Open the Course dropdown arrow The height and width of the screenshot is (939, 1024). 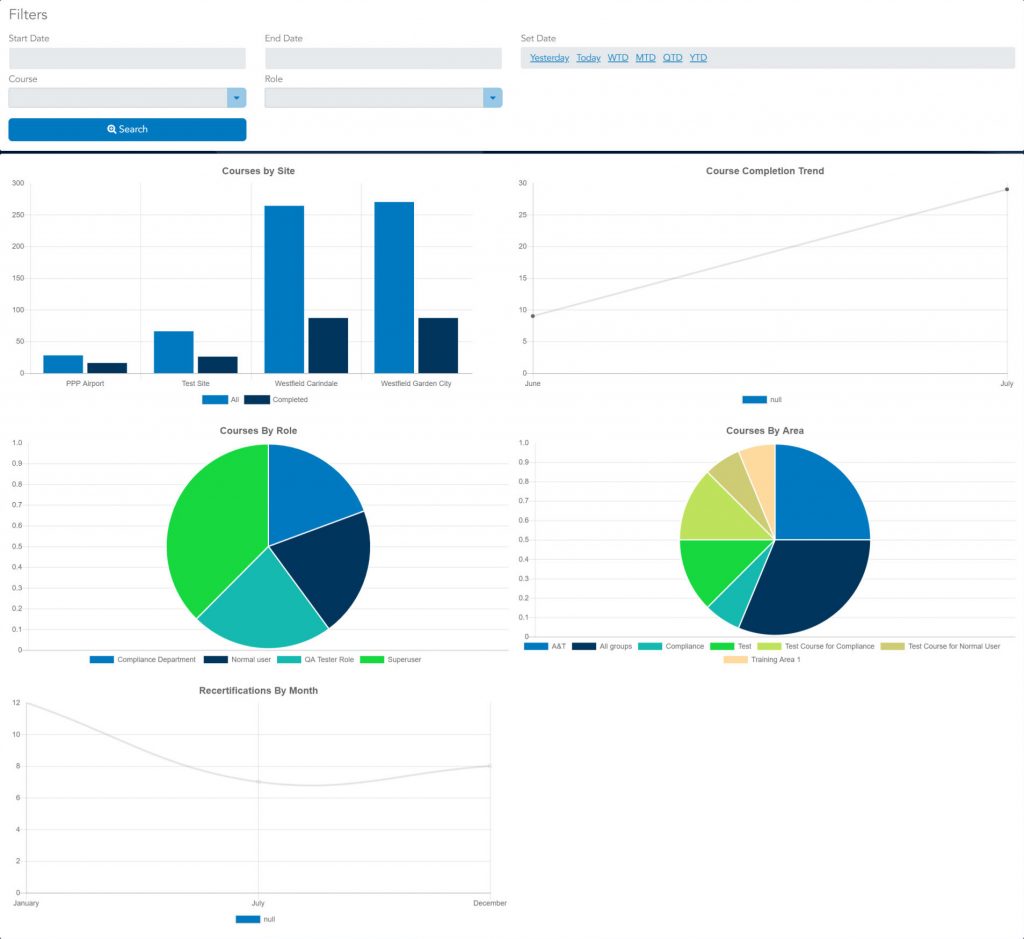(x=236, y=98)
